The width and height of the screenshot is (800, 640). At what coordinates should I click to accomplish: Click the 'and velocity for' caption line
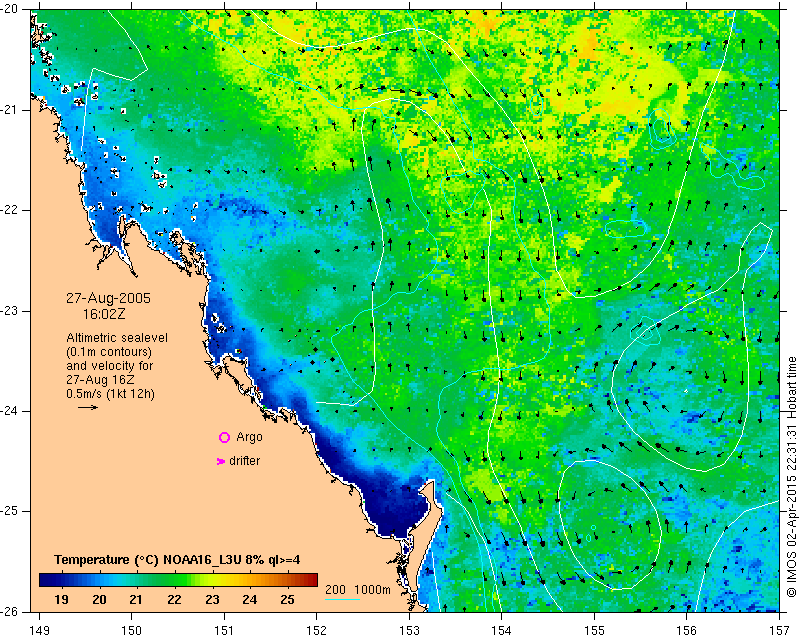[109, 366]
